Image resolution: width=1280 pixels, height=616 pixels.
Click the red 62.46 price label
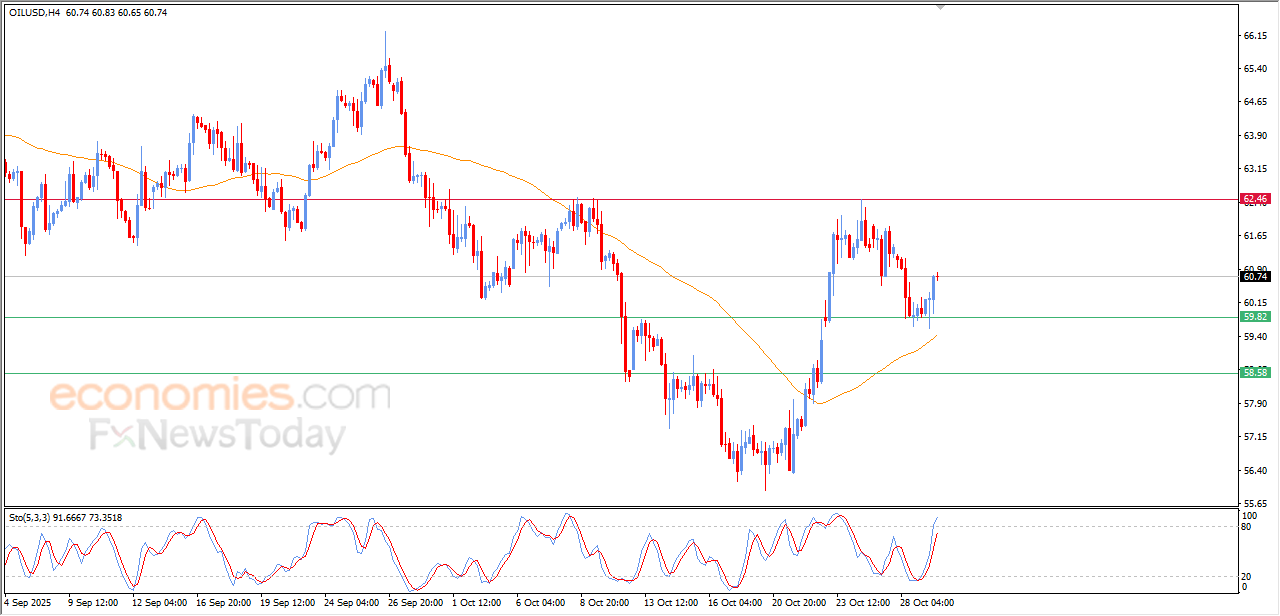tap(1254, 199)
